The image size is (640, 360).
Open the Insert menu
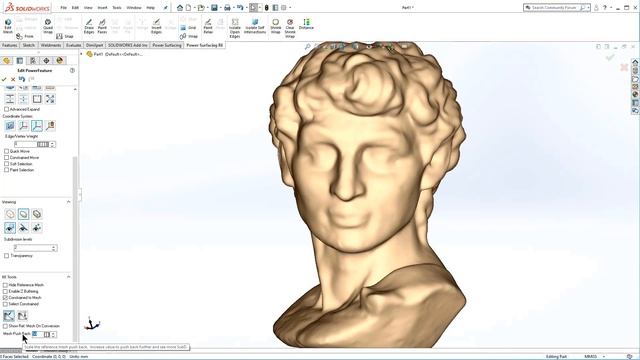click(x=102, y=7)
